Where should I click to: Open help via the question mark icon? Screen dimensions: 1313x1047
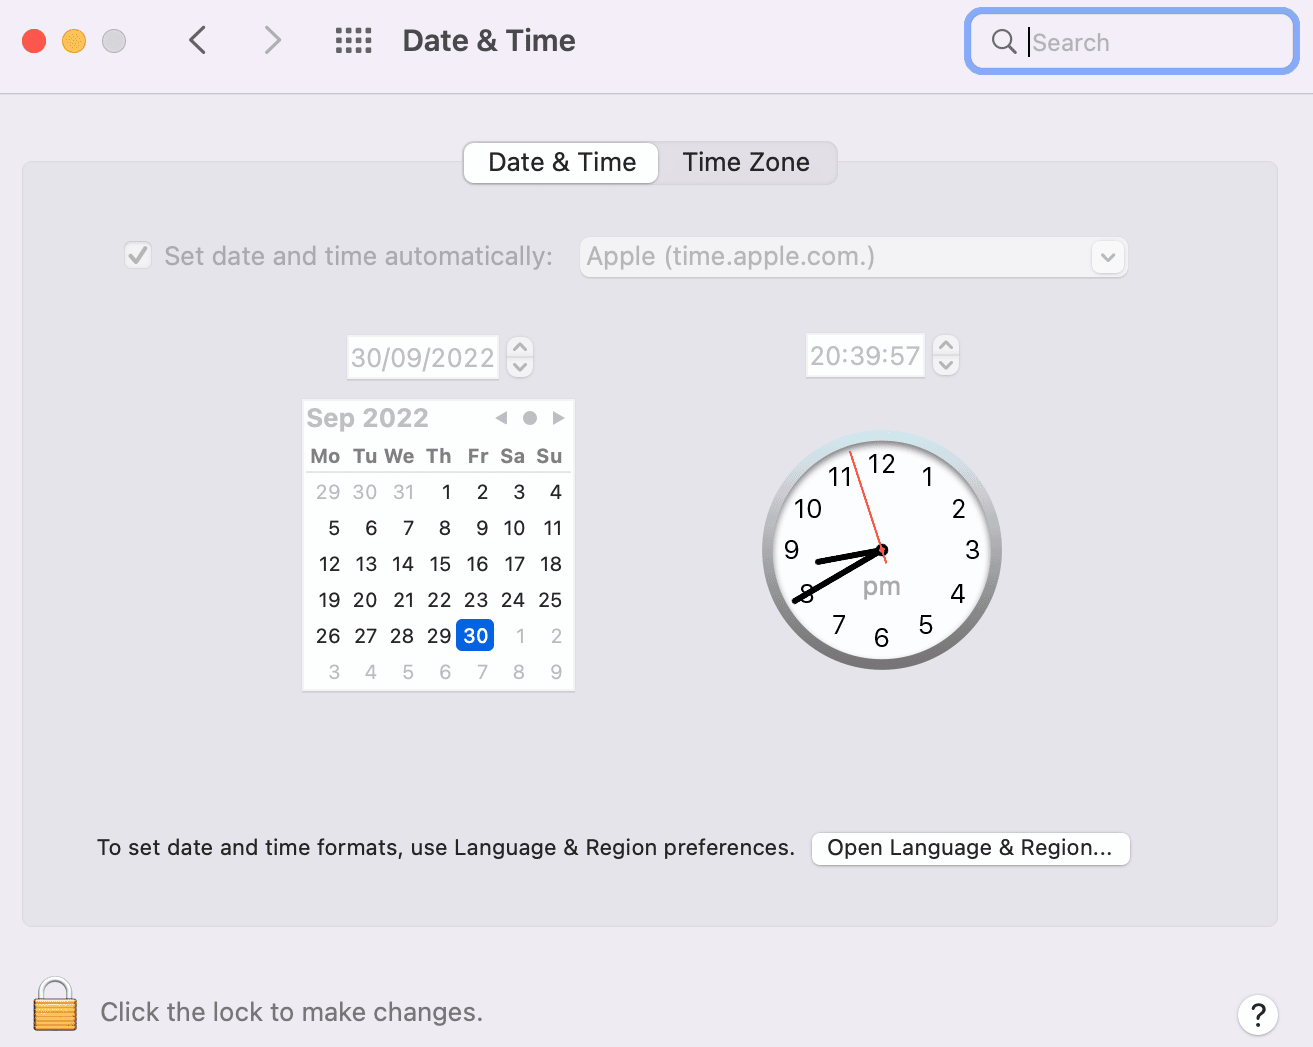1258,1015
